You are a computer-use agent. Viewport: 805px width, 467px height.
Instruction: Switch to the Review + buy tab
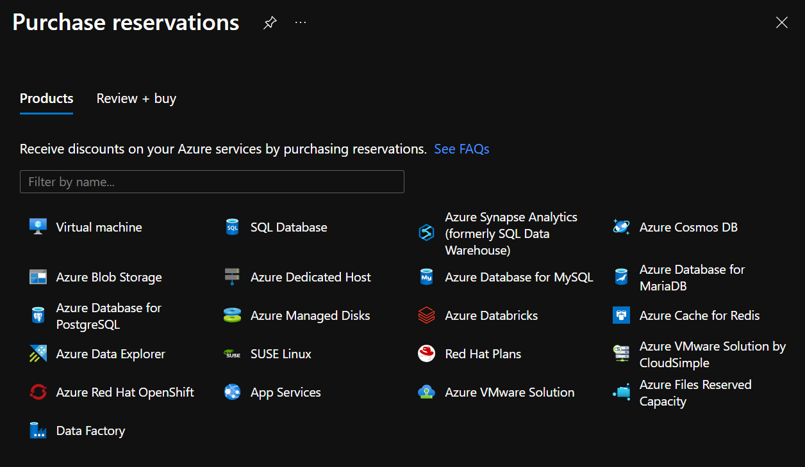[136, 99]
